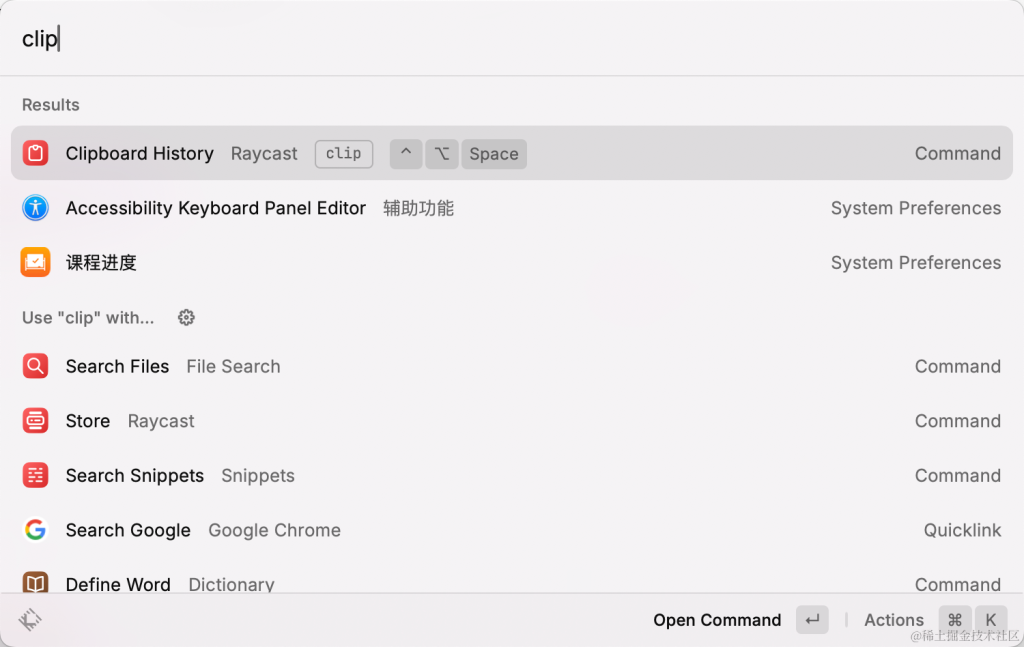This screenshot has width=1024, height=647.
Task: Click the Clipboard History red icon
Action: (35, 153)
